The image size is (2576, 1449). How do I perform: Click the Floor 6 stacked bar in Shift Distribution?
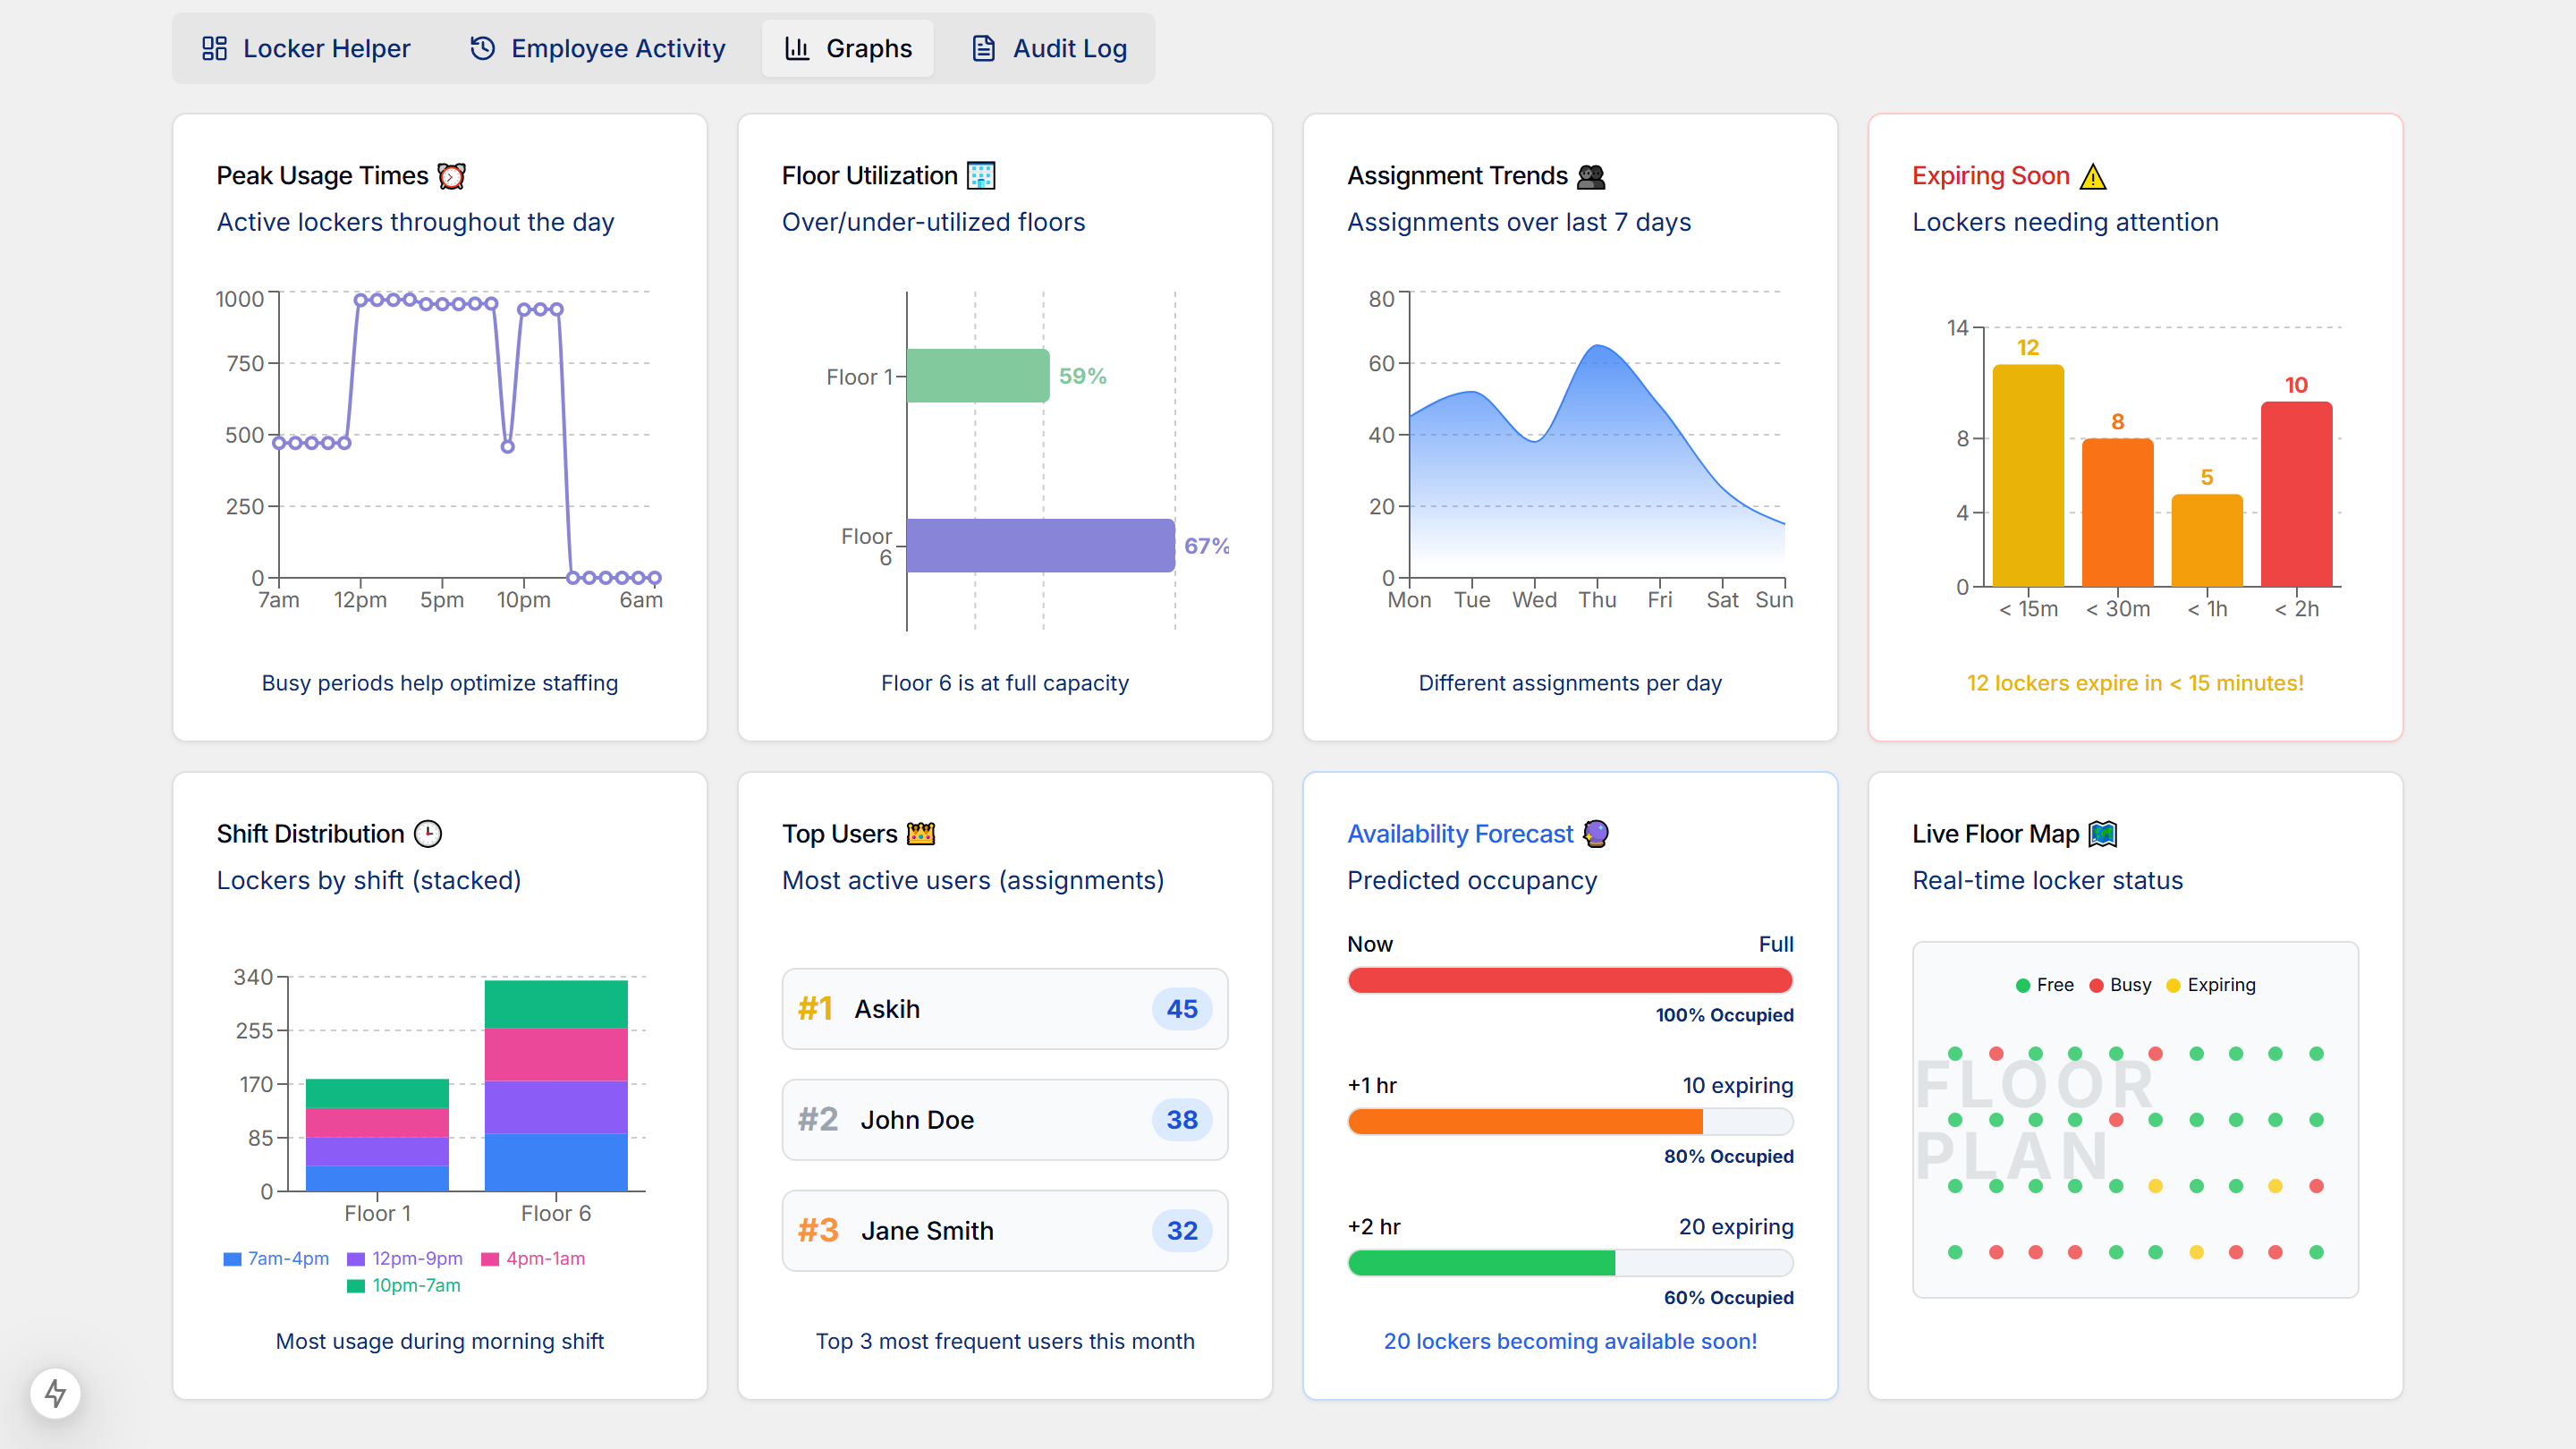tap(556, 1086)
